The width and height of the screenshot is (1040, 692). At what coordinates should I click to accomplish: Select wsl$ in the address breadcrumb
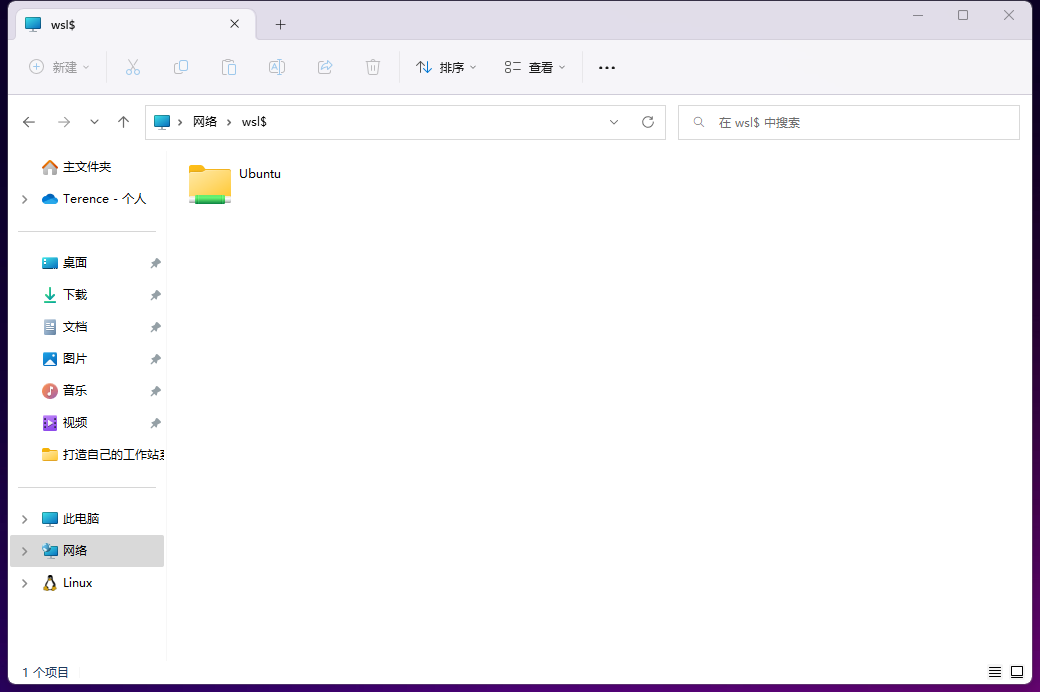(254, 122)
